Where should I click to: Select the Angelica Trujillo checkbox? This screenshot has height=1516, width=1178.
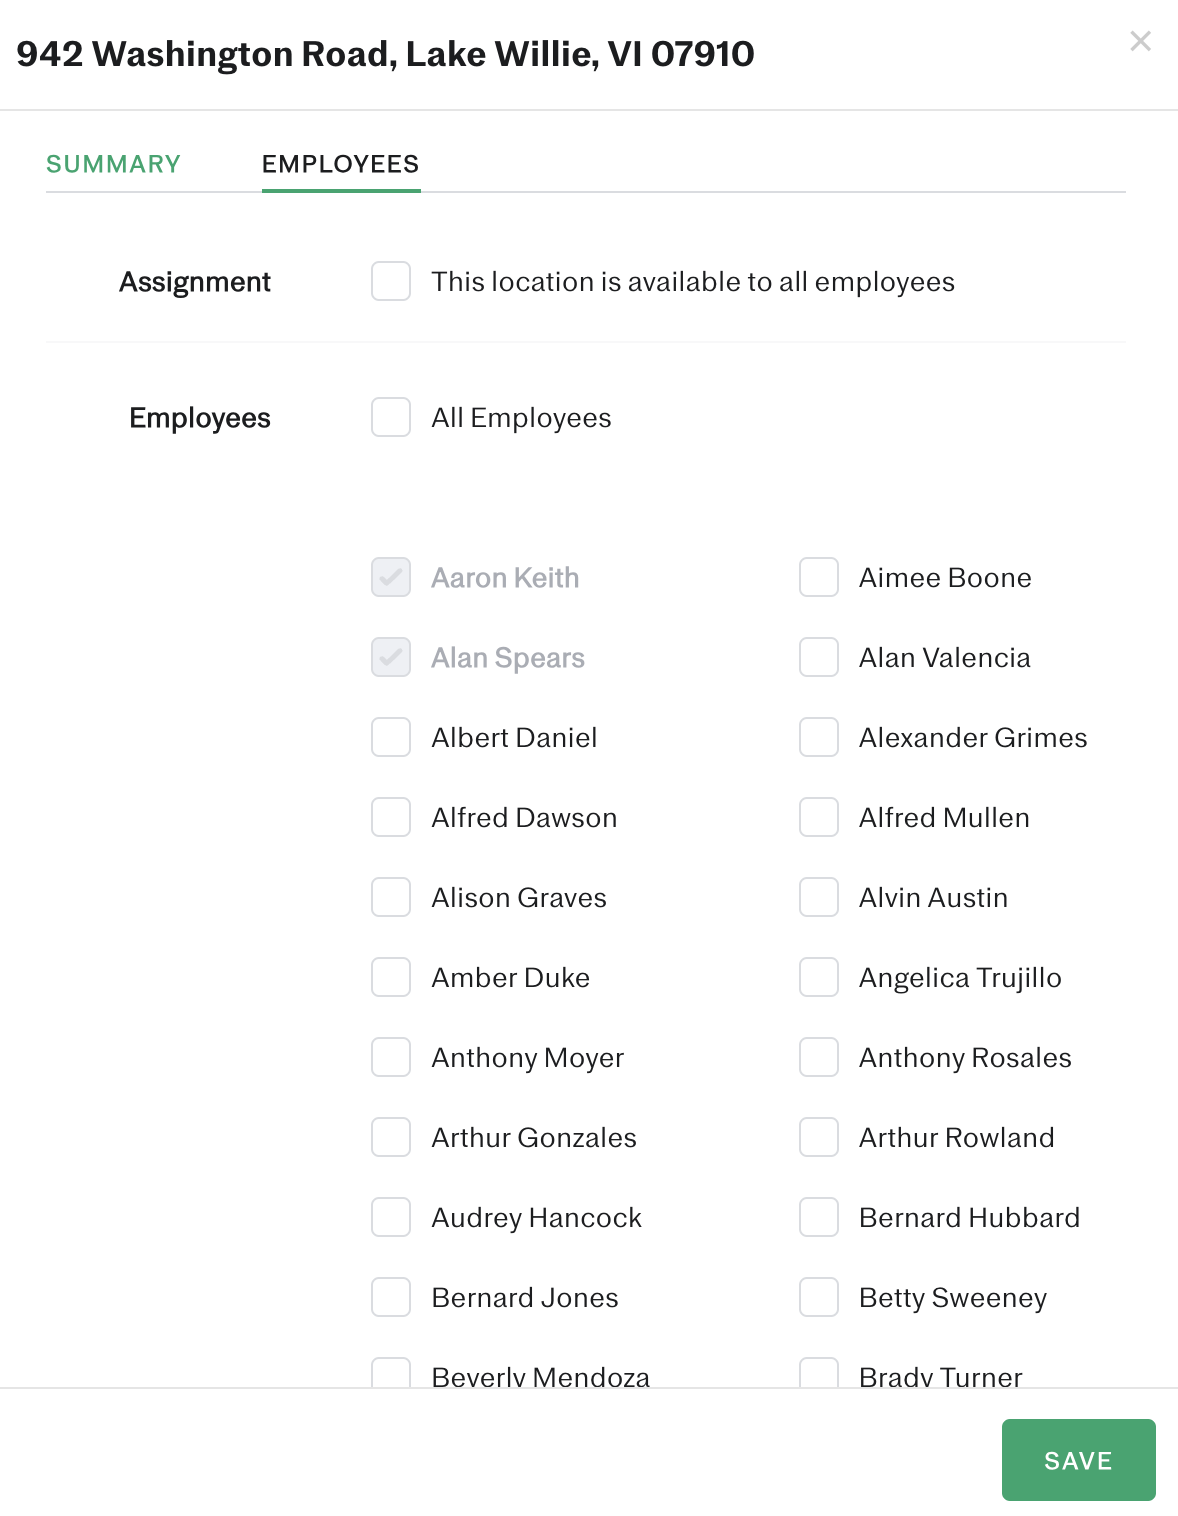click(x=819, y=977)
